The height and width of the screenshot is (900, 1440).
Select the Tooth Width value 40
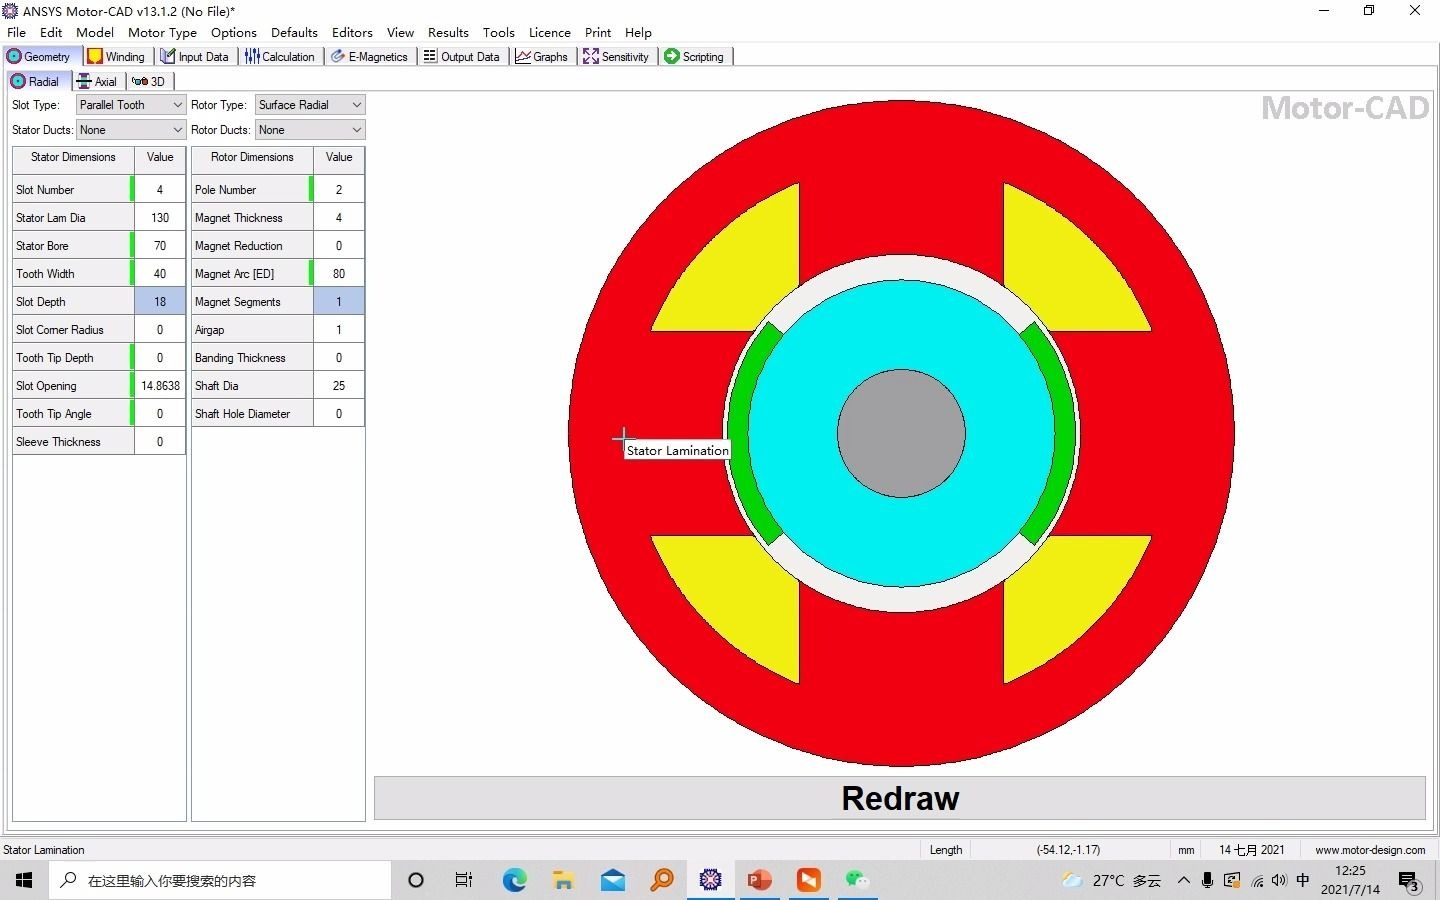tap(160, 274)
